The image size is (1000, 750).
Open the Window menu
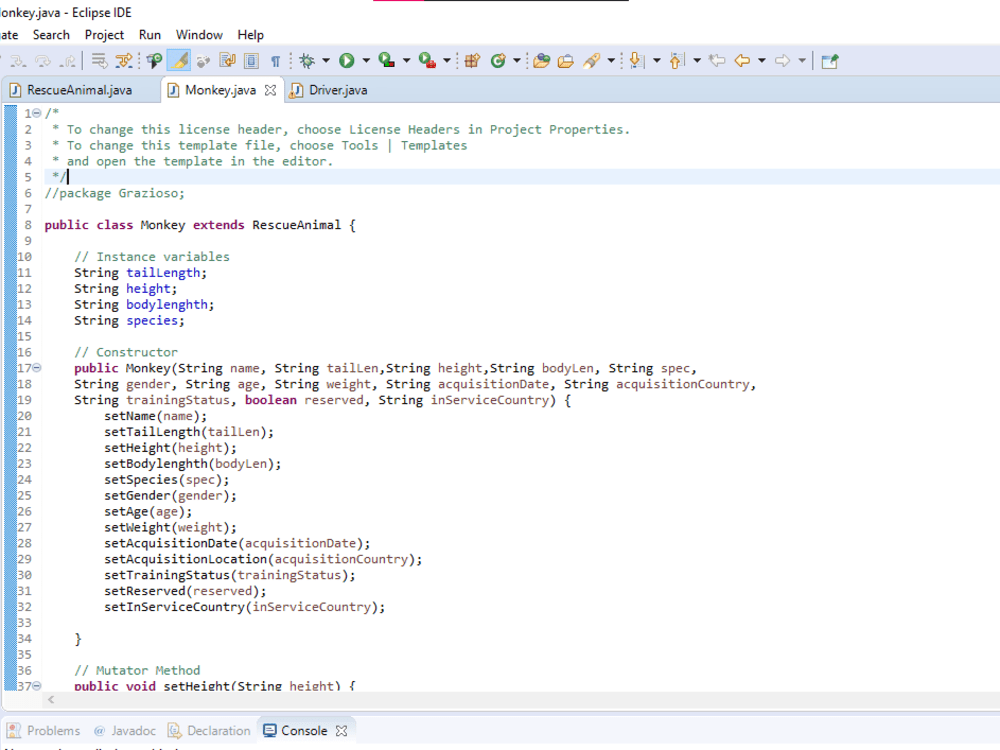(199, 34)
